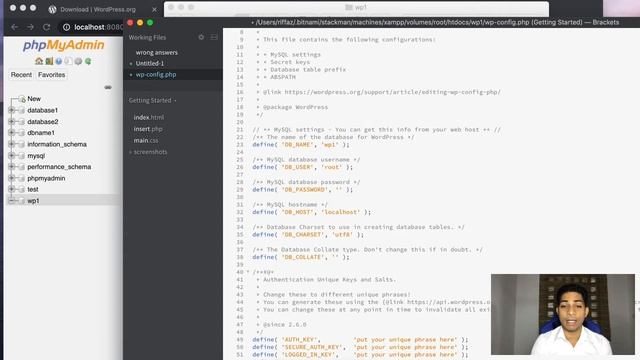This screenshot has height=360, width=640.
Task: Switch to the Favorites tab in phpMyAdmin
Action: tap(51, 75)
